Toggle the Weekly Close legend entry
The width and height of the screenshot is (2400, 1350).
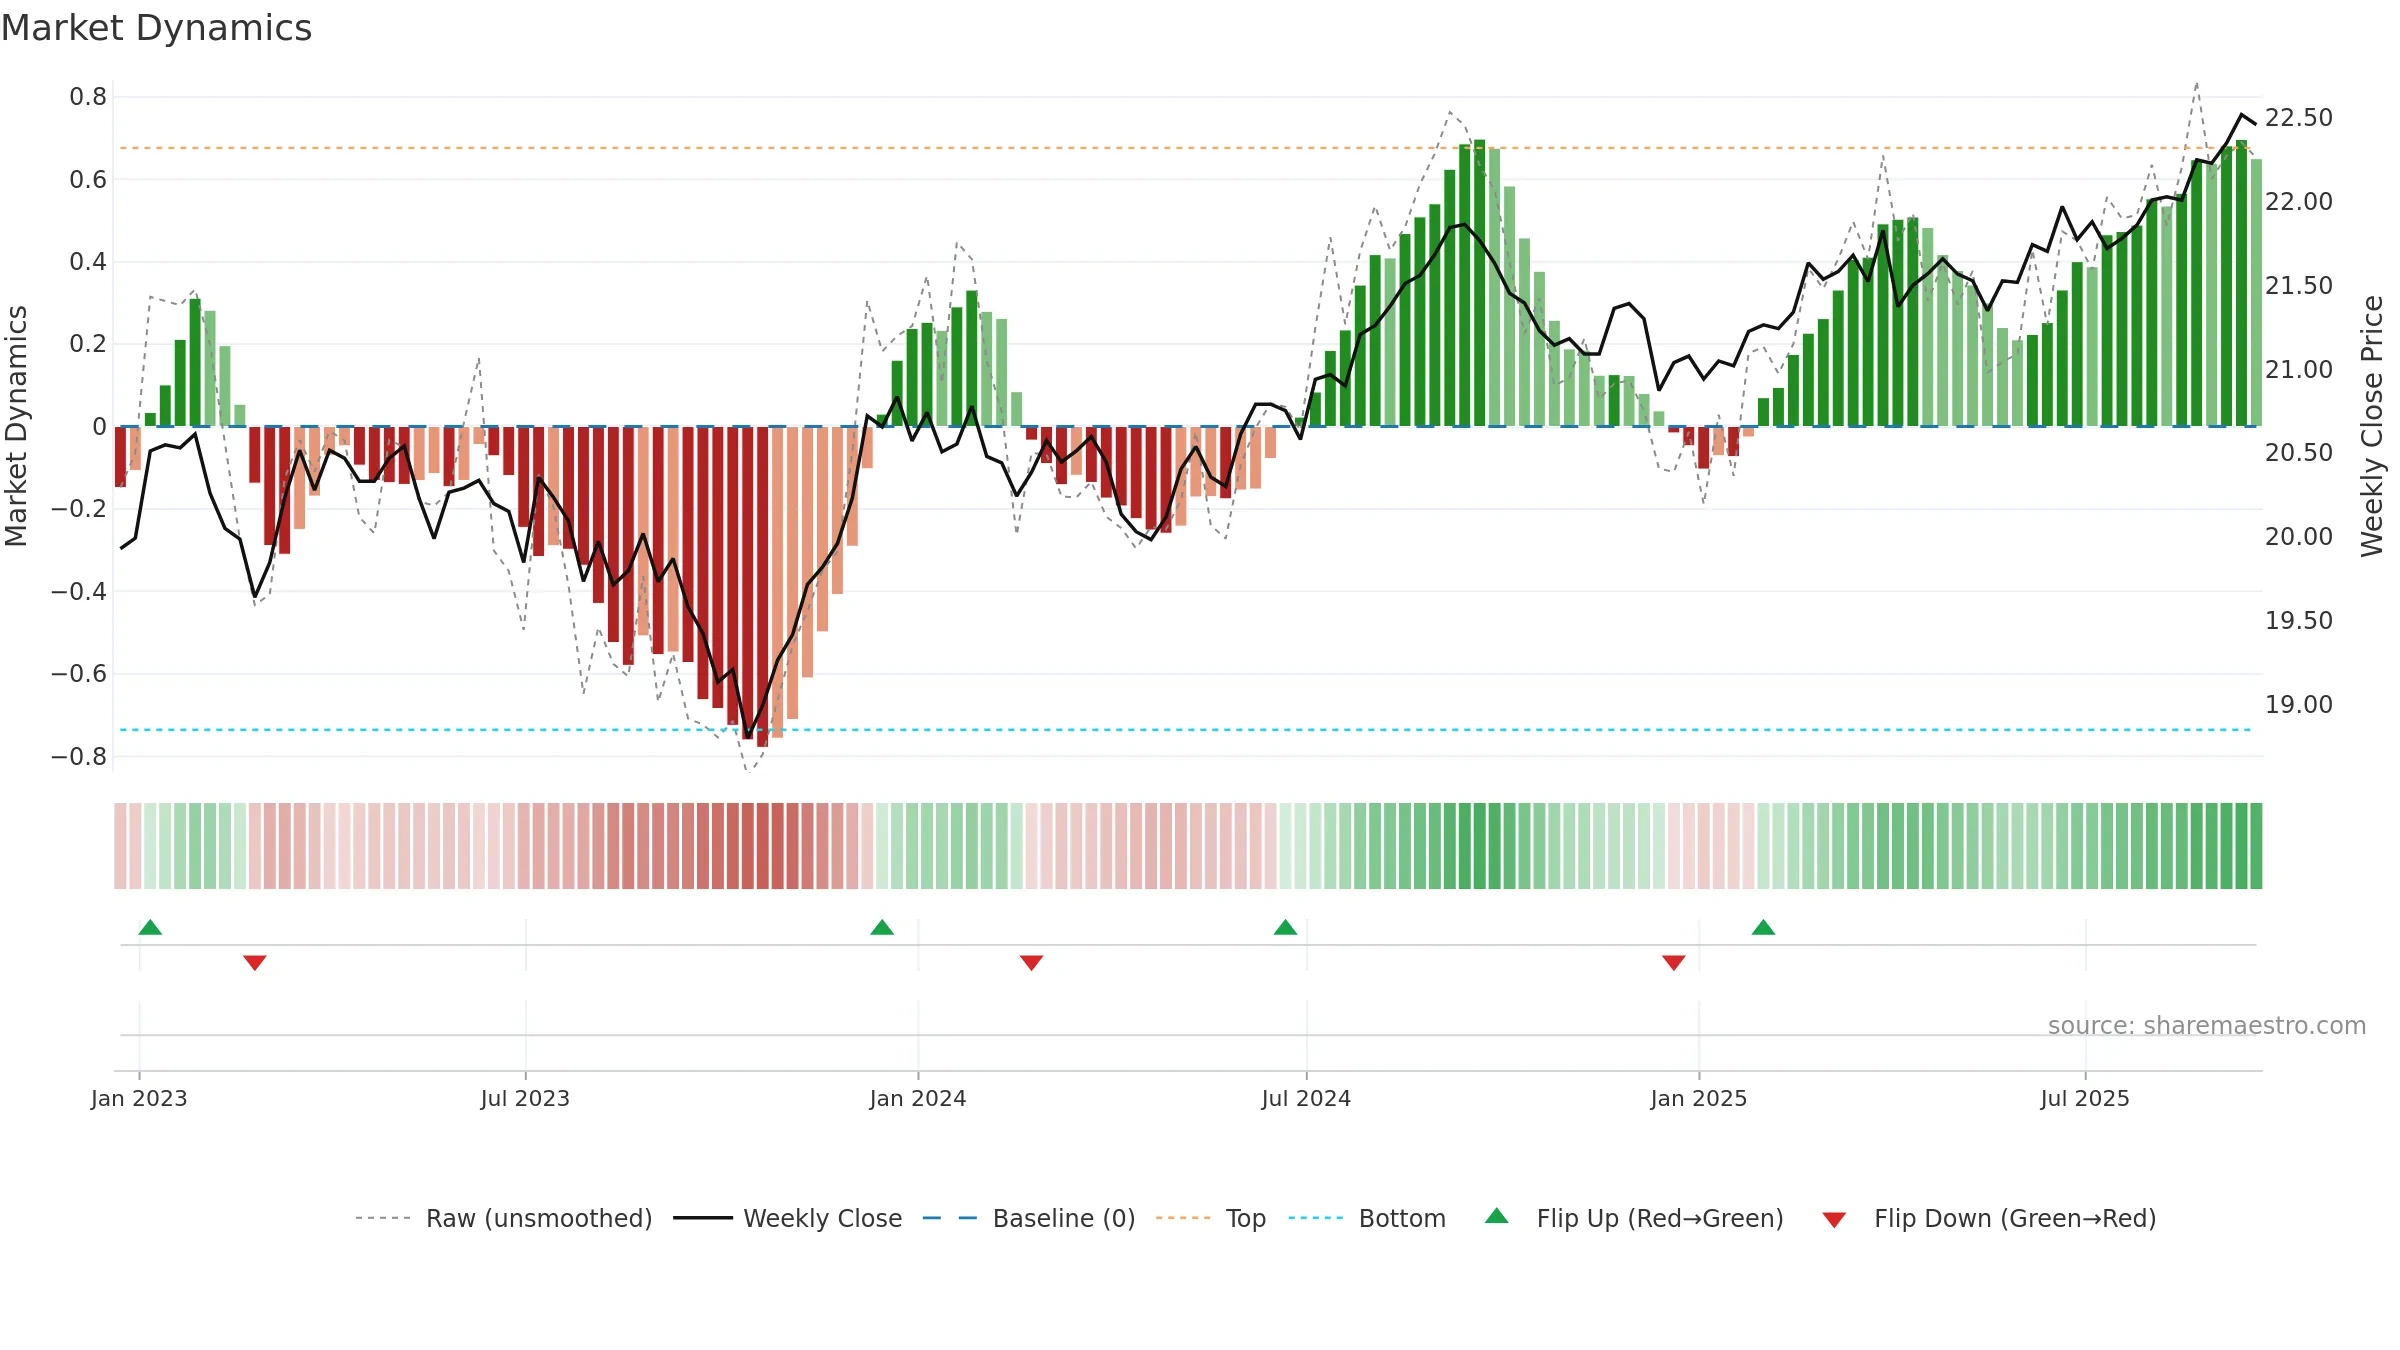787,1218
